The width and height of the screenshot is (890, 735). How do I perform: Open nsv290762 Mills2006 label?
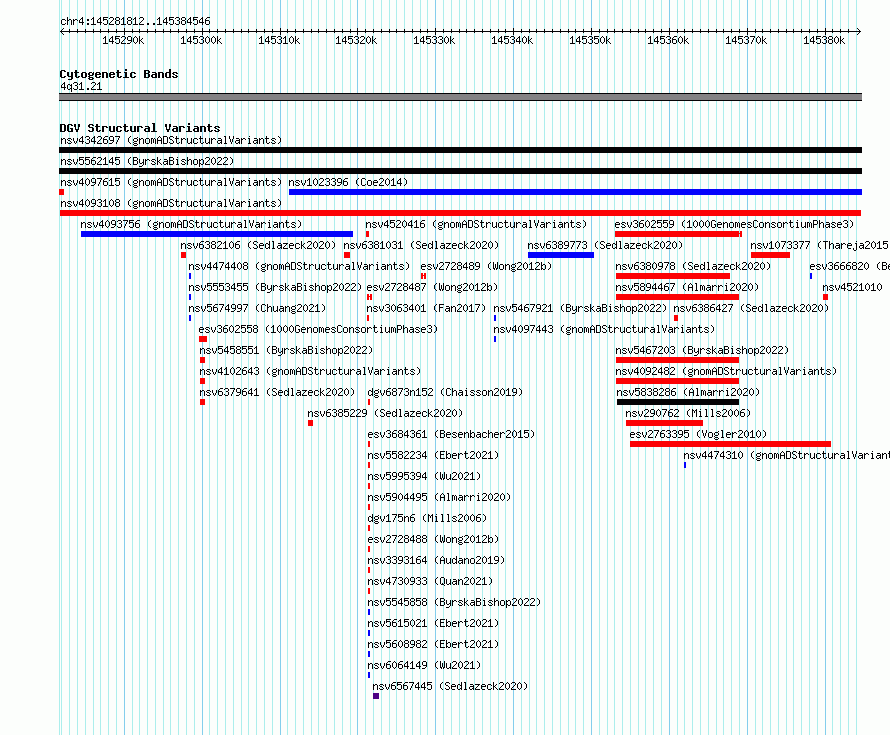click(688, 413)
